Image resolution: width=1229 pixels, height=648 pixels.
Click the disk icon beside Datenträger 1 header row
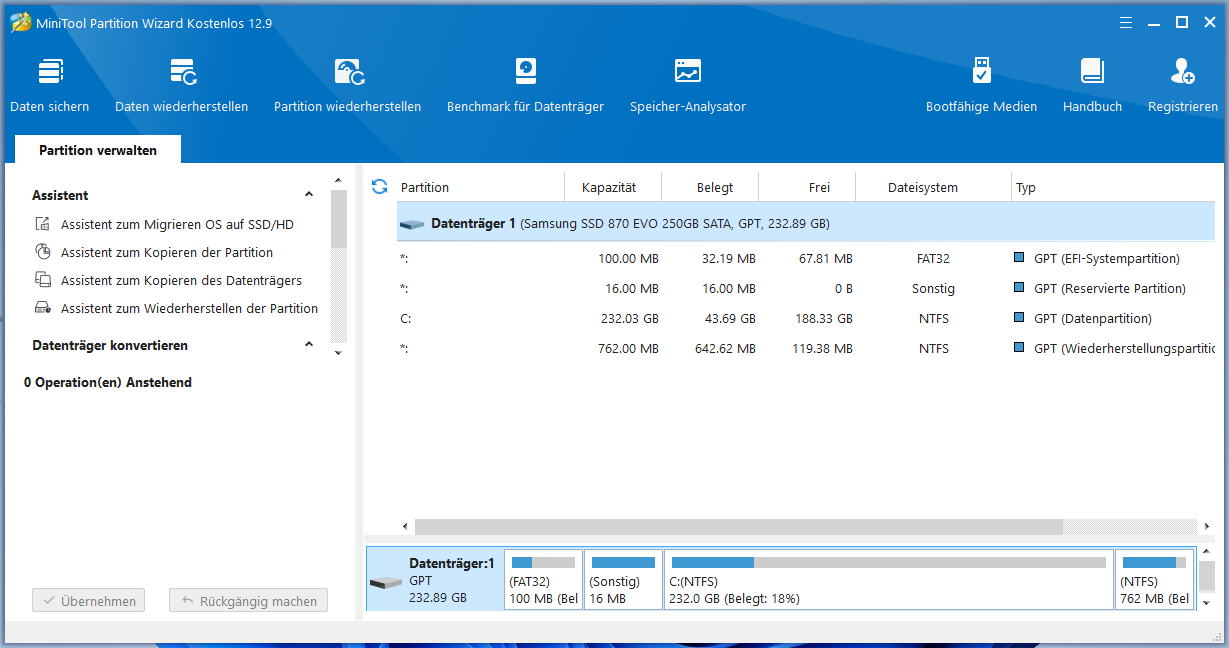(x=411, y=224)
